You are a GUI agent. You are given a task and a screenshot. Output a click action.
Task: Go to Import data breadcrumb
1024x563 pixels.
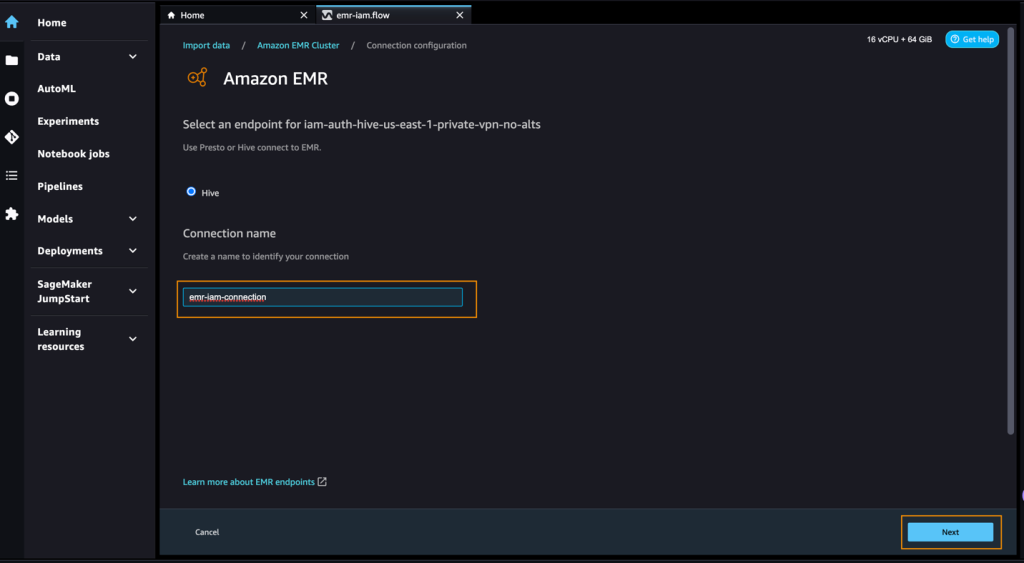pyautogui.click(x=206, y=45)
